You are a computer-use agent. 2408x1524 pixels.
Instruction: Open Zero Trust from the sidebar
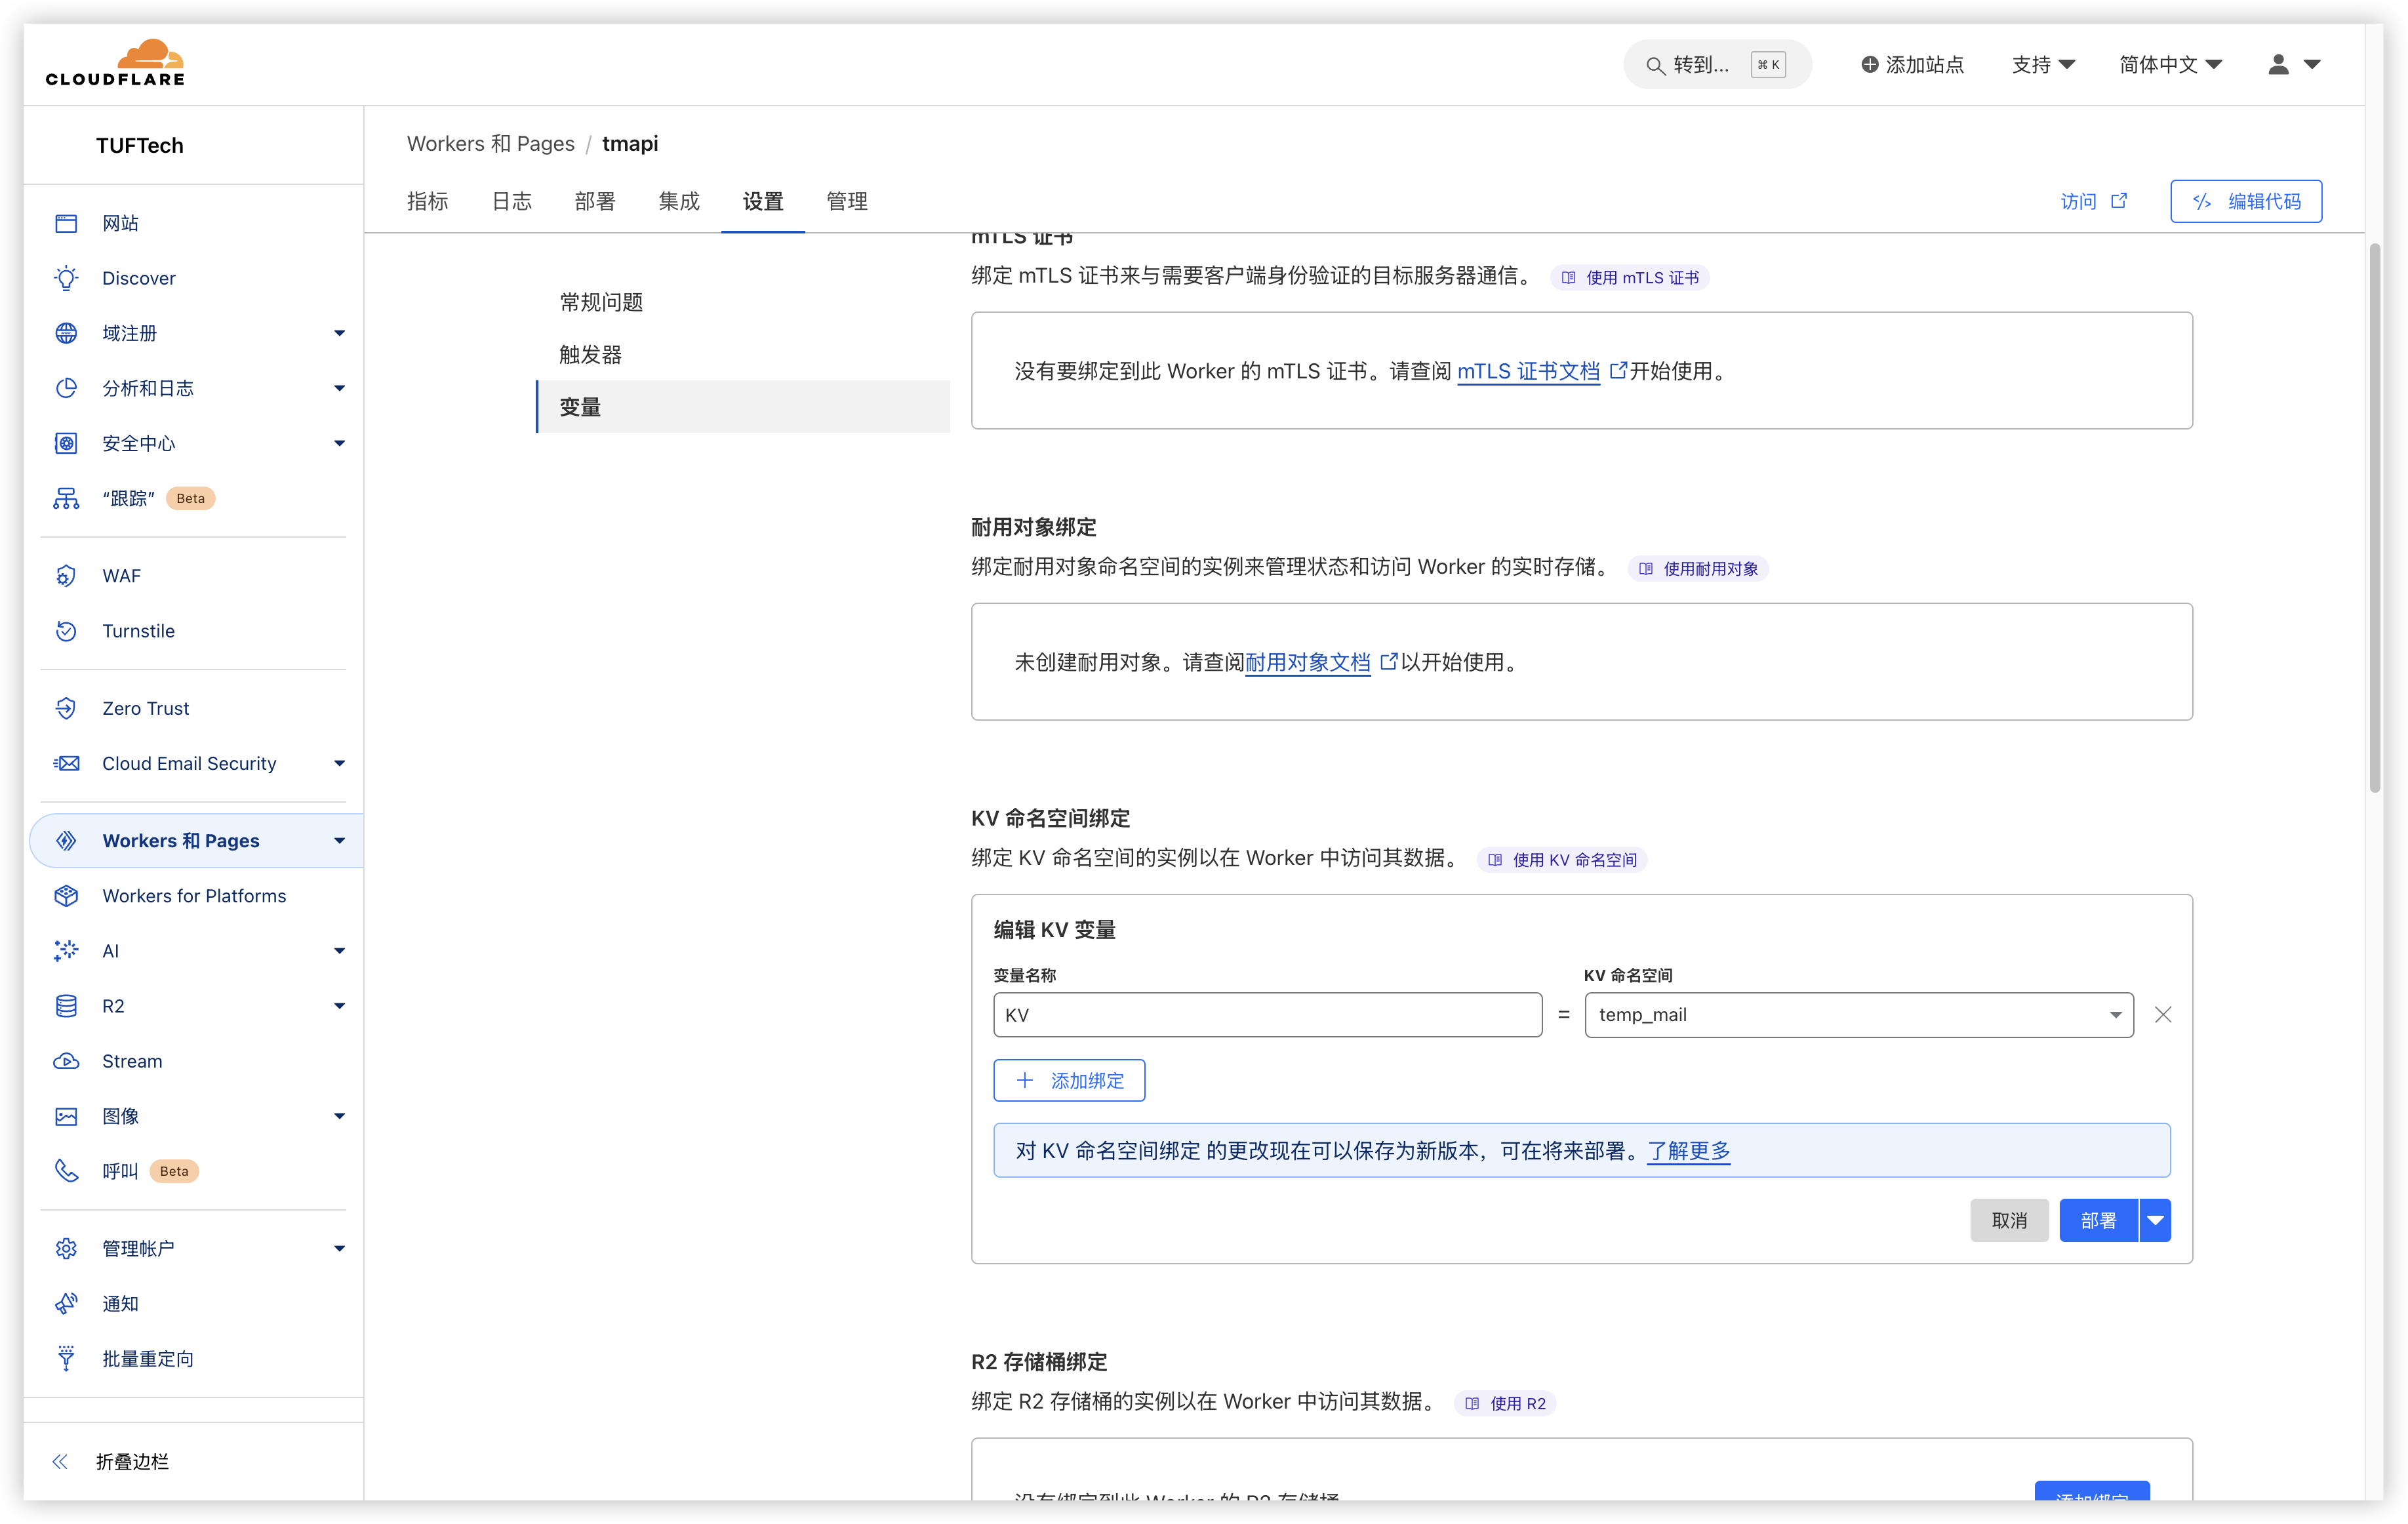146,707
